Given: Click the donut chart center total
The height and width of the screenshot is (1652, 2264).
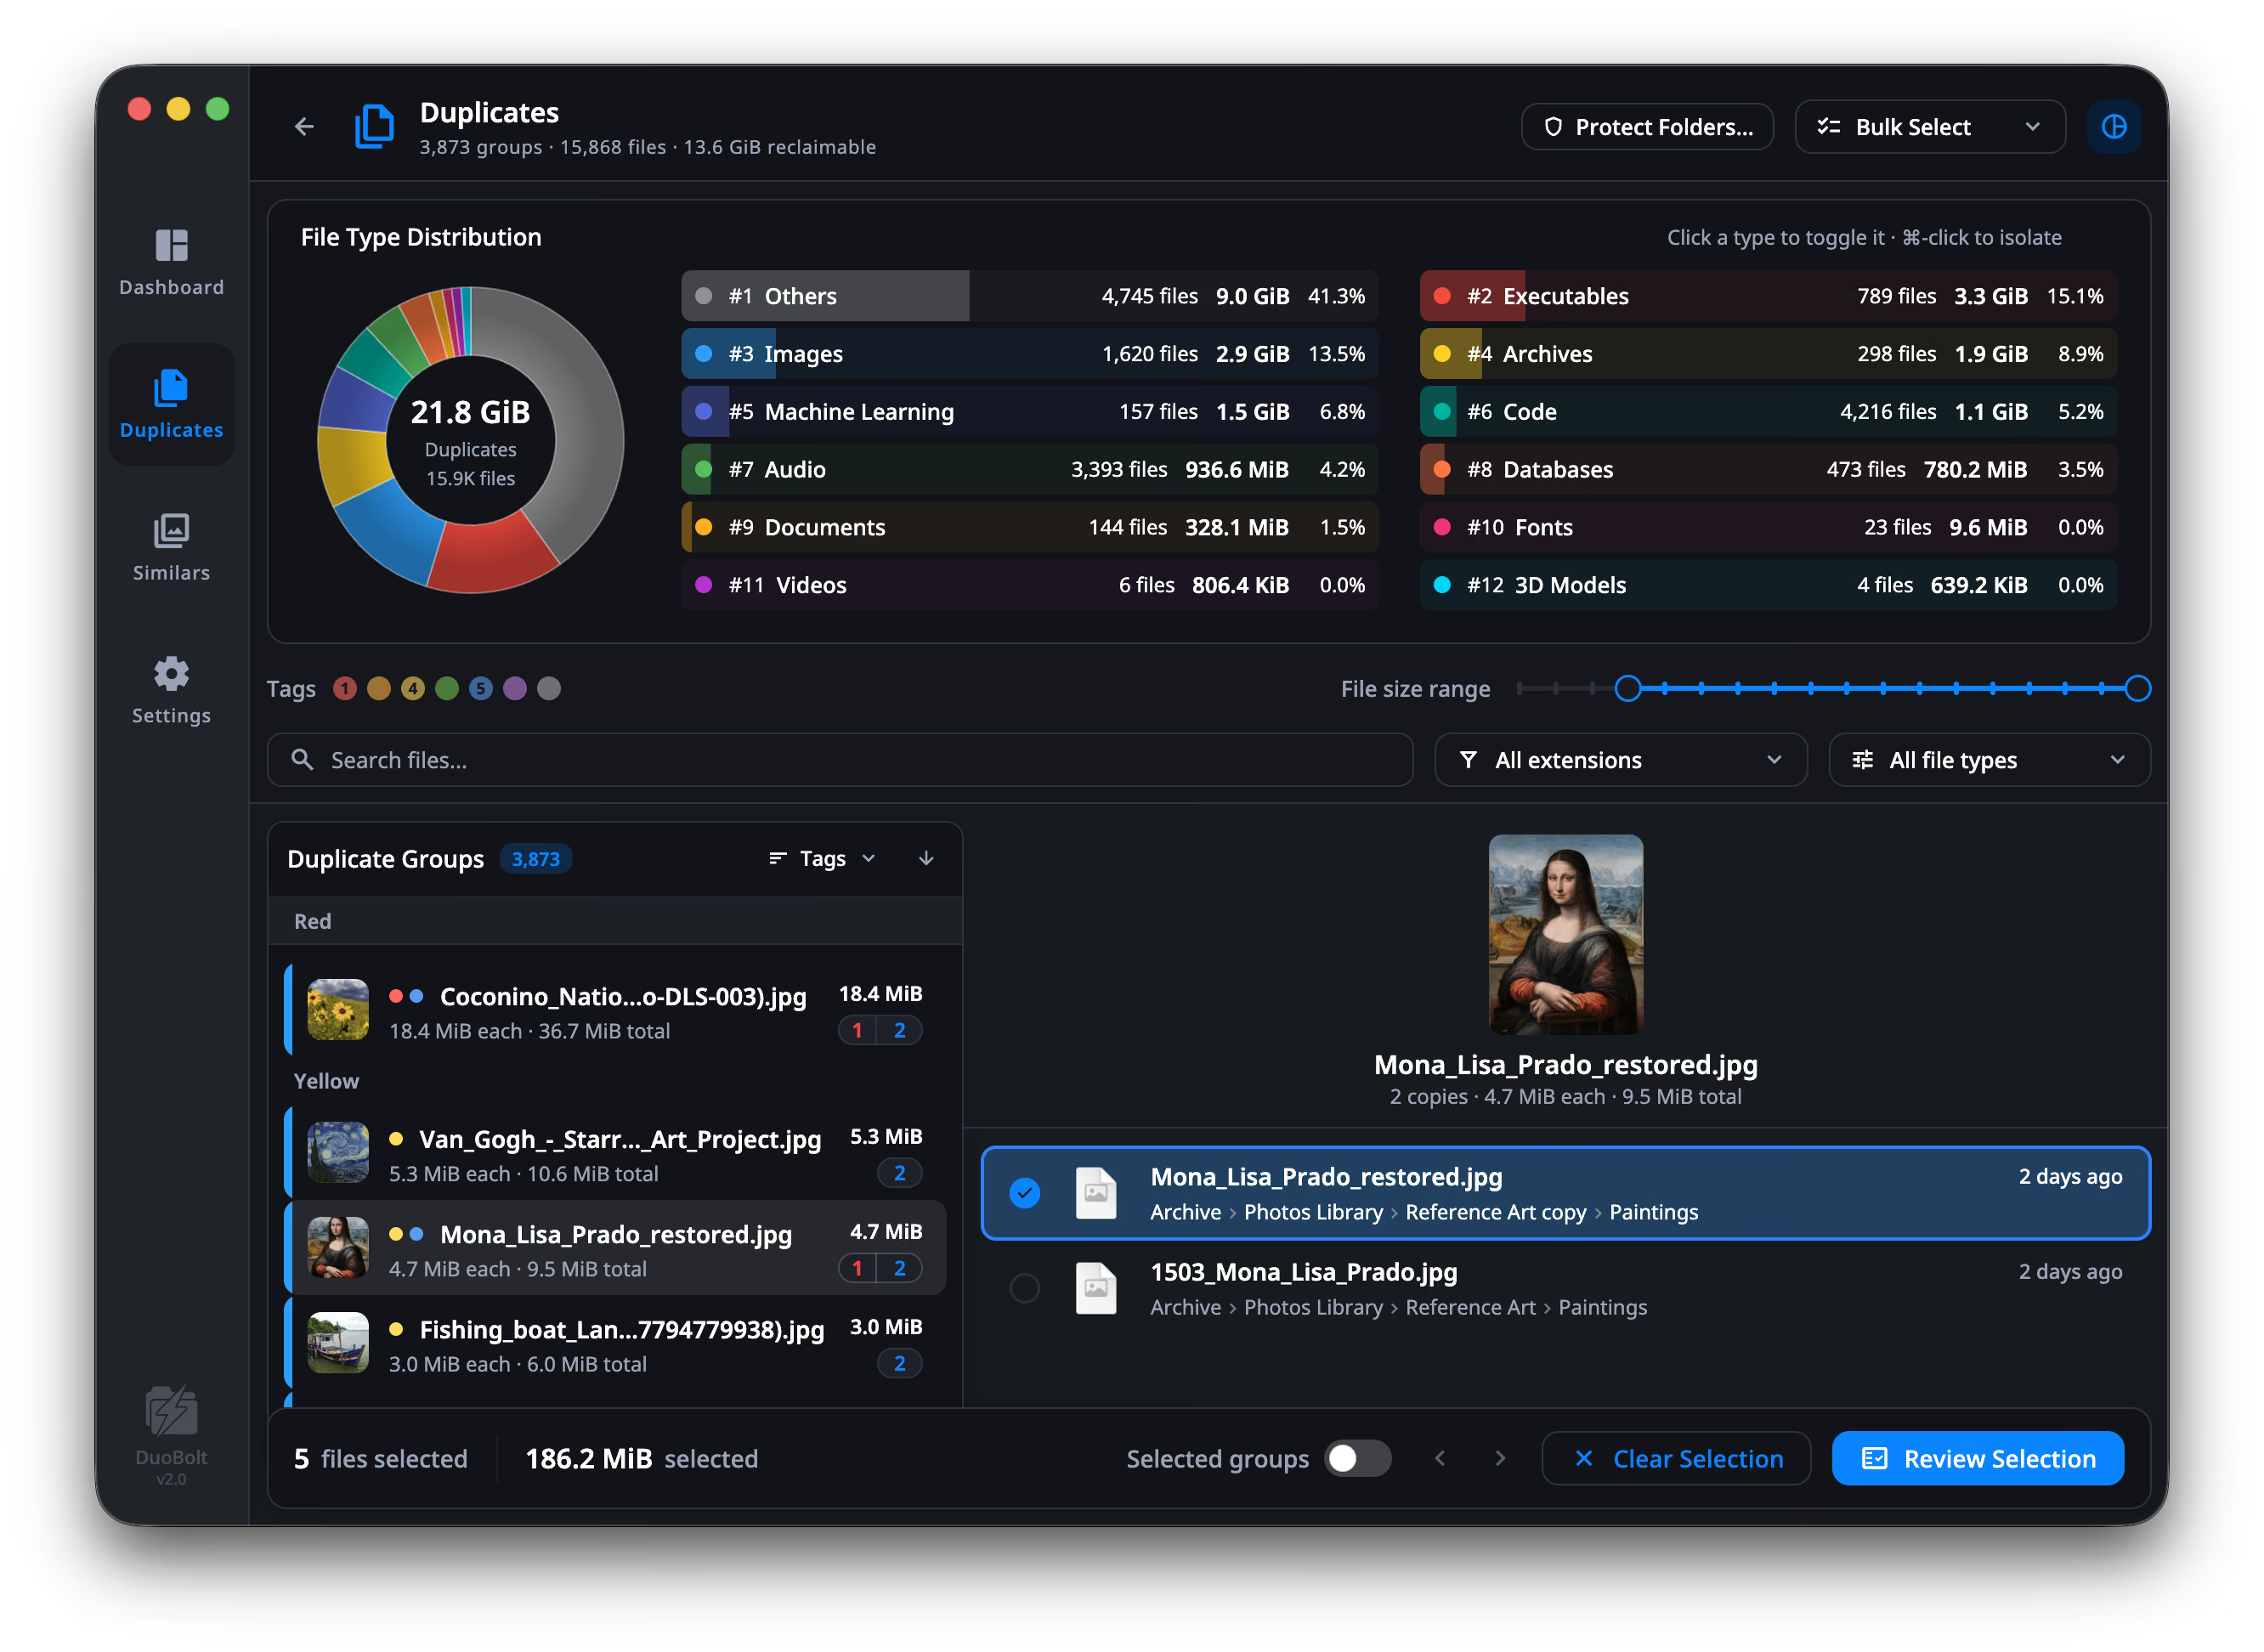Looking at the screenshot, I should tap(470, 412).
